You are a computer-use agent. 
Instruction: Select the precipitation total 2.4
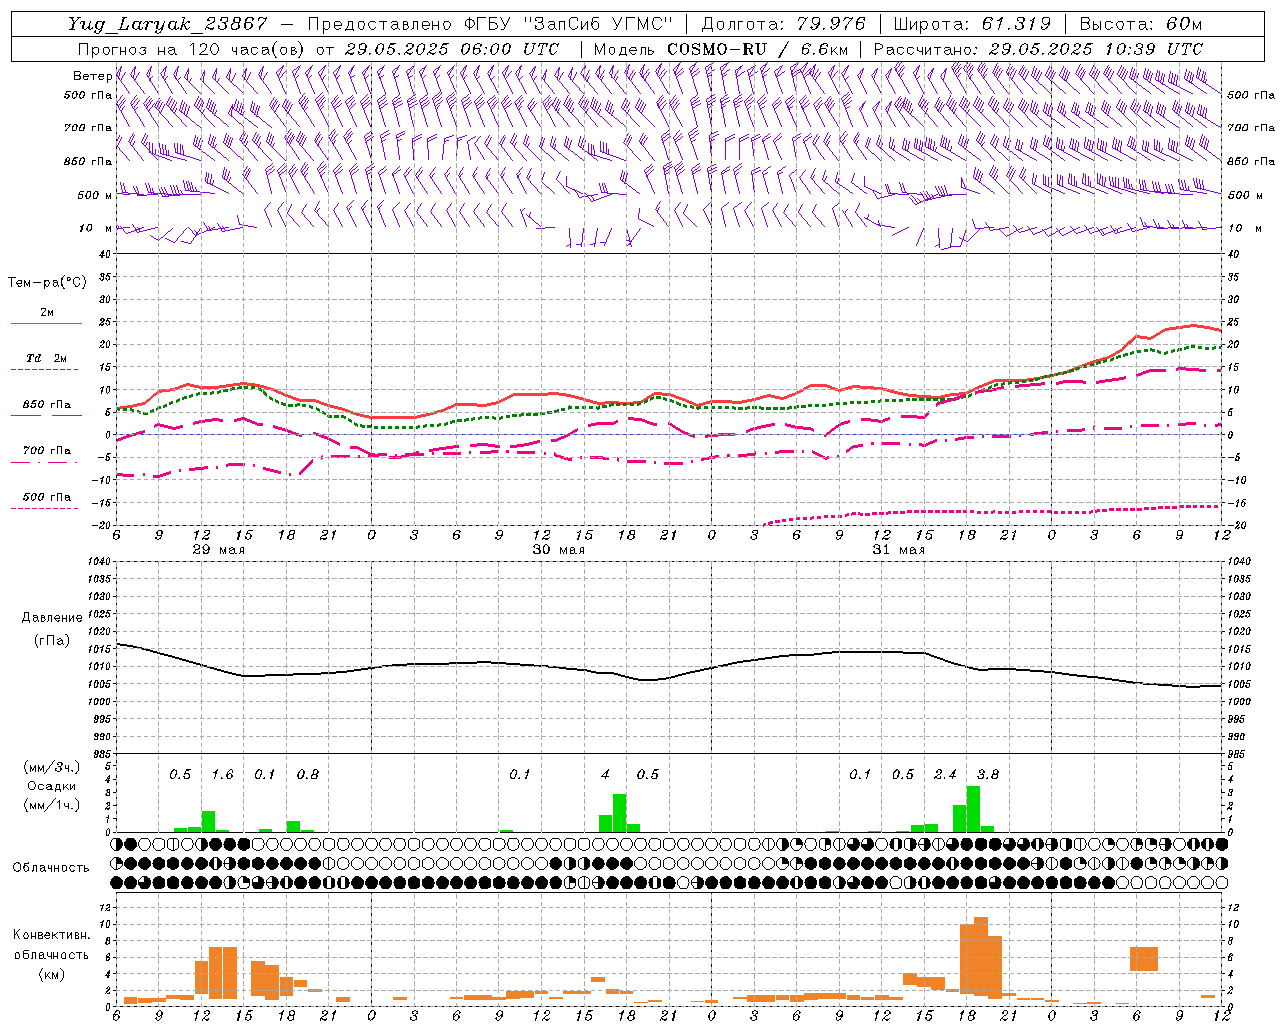point(945,775)
